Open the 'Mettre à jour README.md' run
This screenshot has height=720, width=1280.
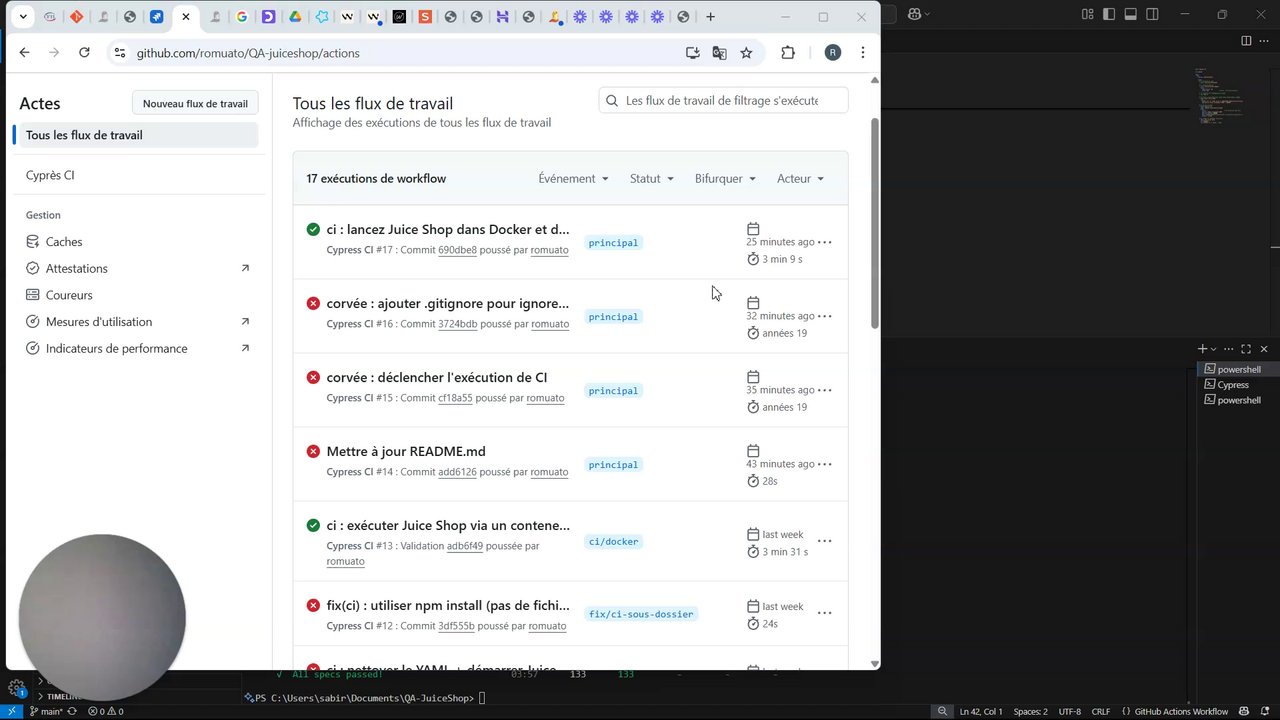(x=406, y=451)
